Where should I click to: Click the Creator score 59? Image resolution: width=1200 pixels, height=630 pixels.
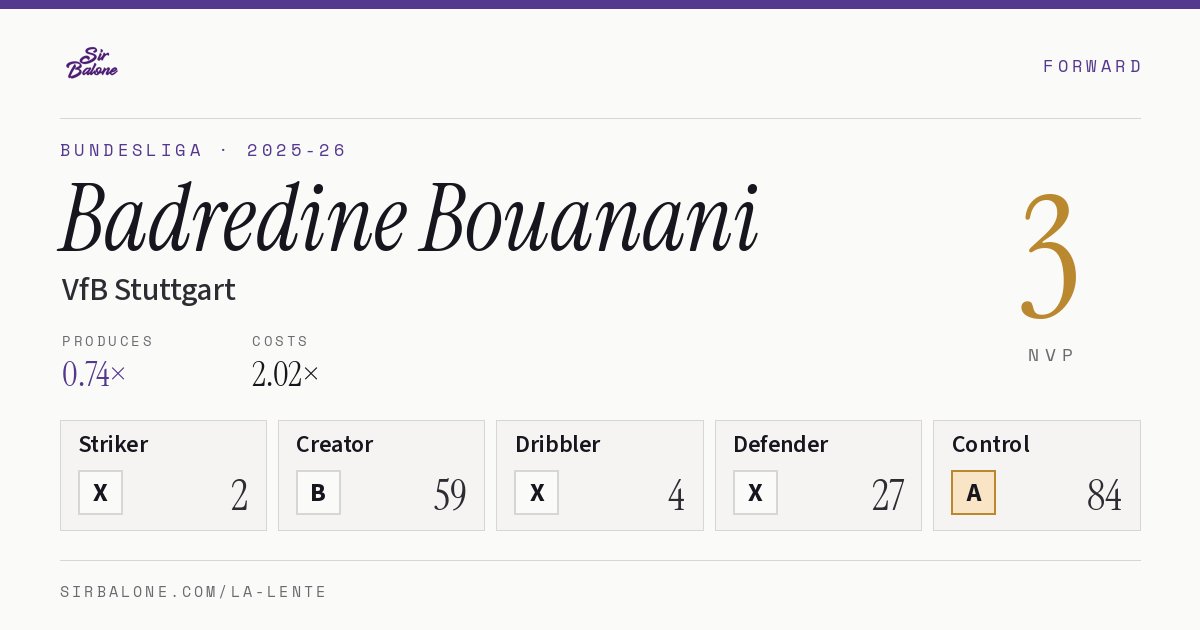[x=450, y=495]
